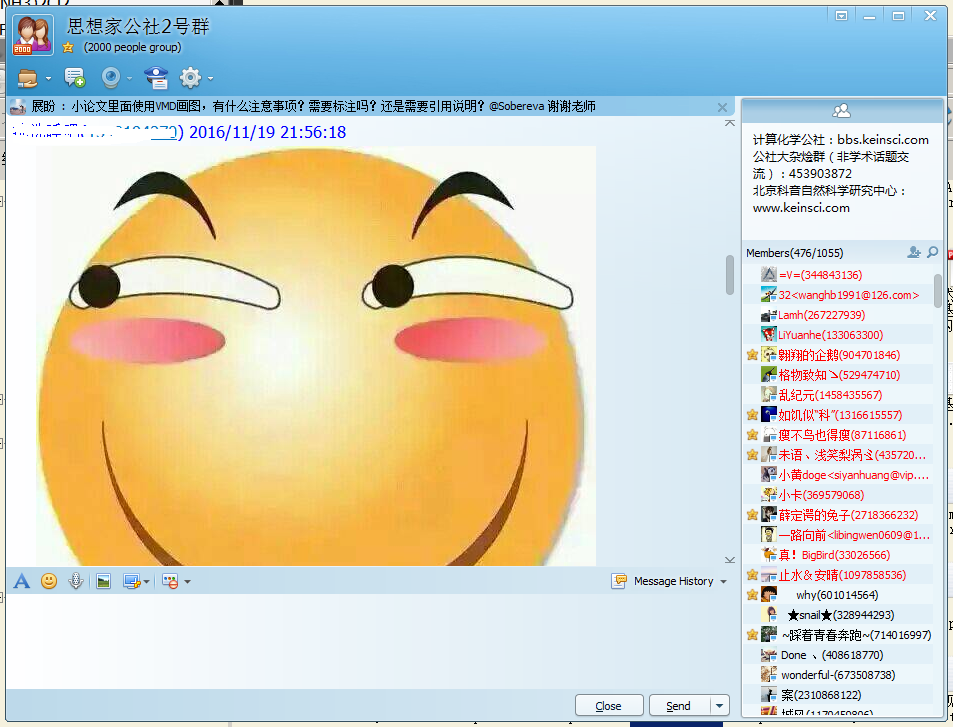Start a video call with webcam icon
This screenshot has width=953, height=727.
[111, 78]
